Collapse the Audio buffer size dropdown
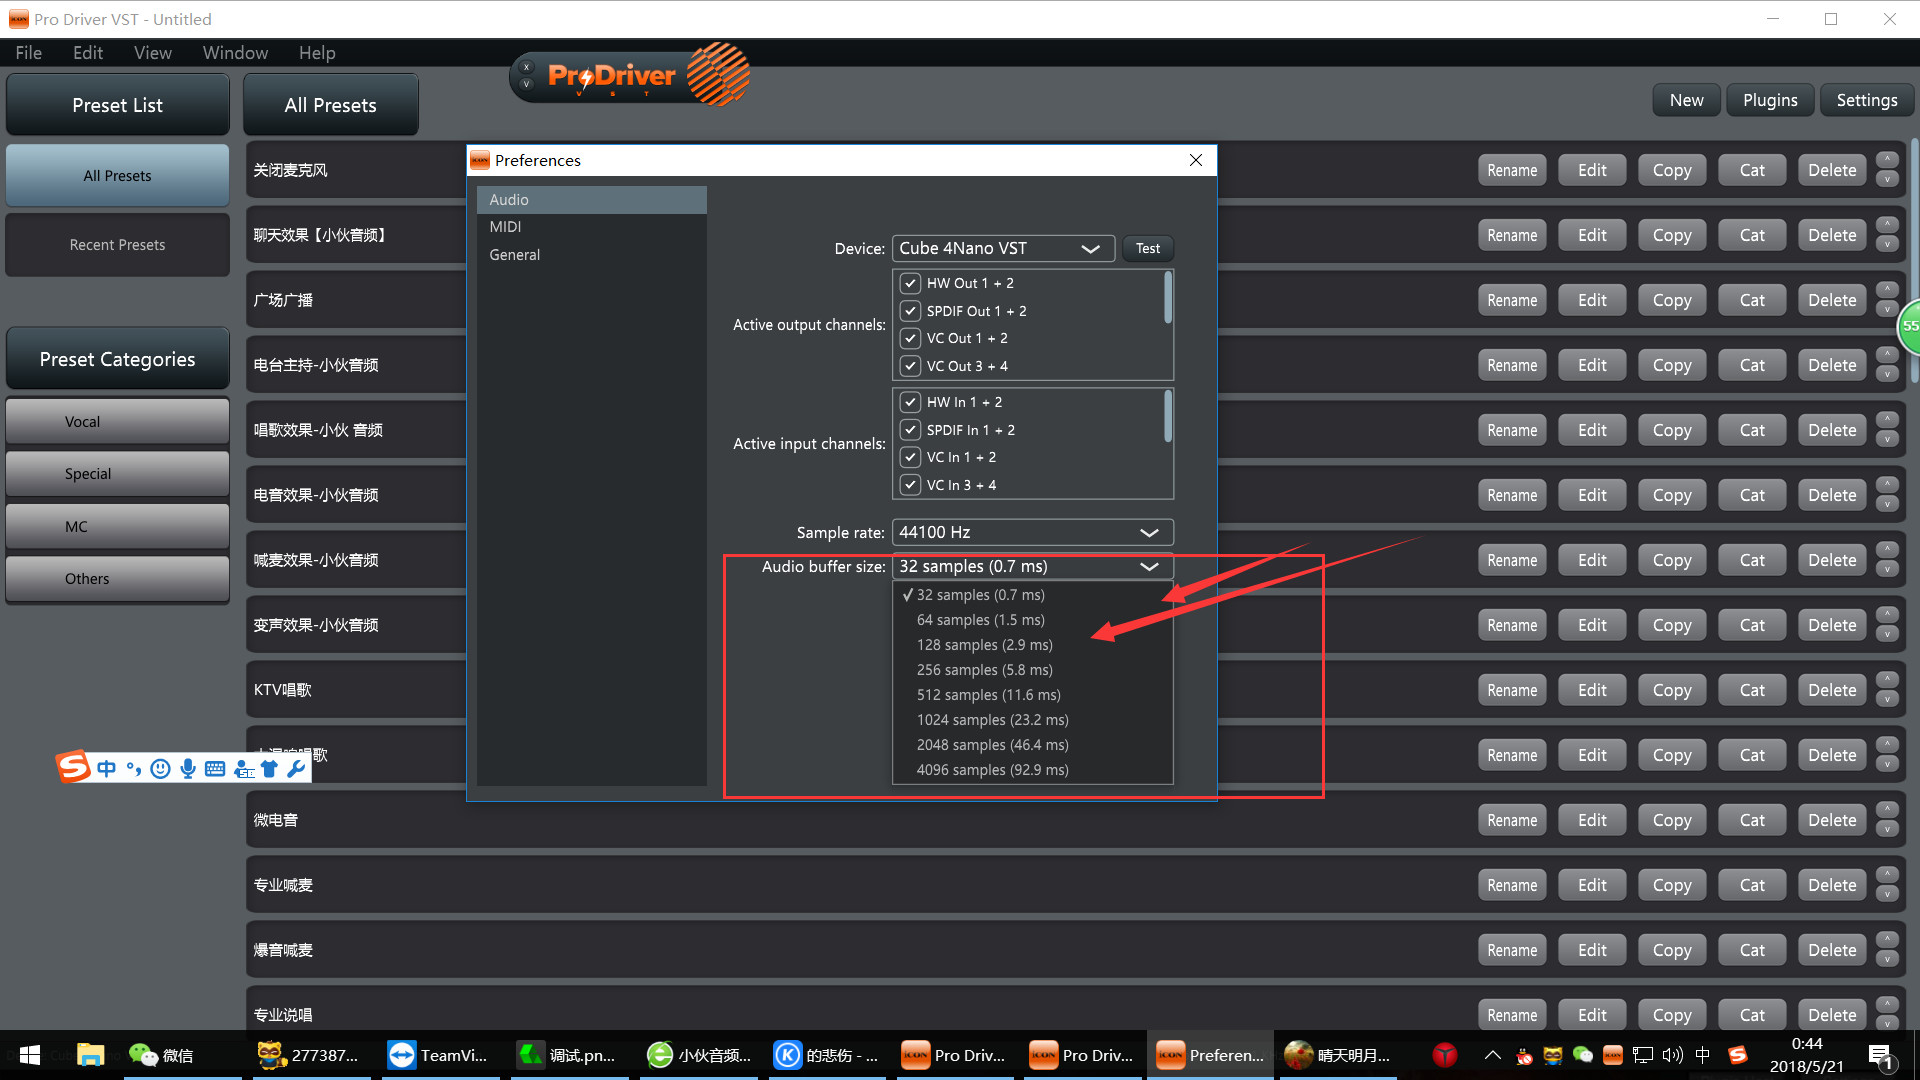 click(x=1033, y=566)
